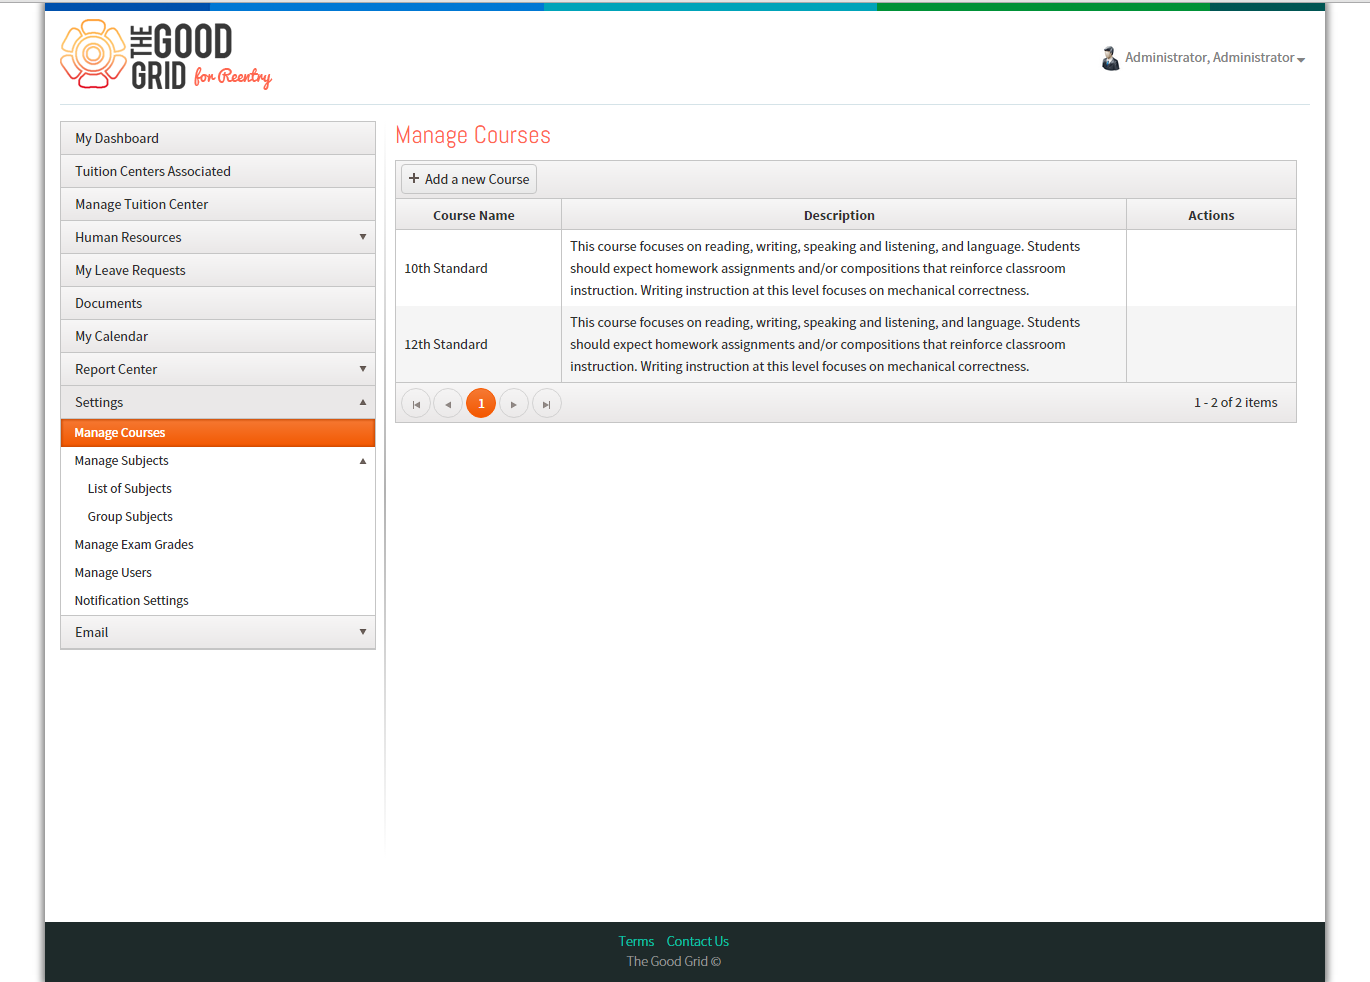This screenshot has width=1370, height=982.
Task: Select Manage Courses in sidebar
Action: point(218,433)
